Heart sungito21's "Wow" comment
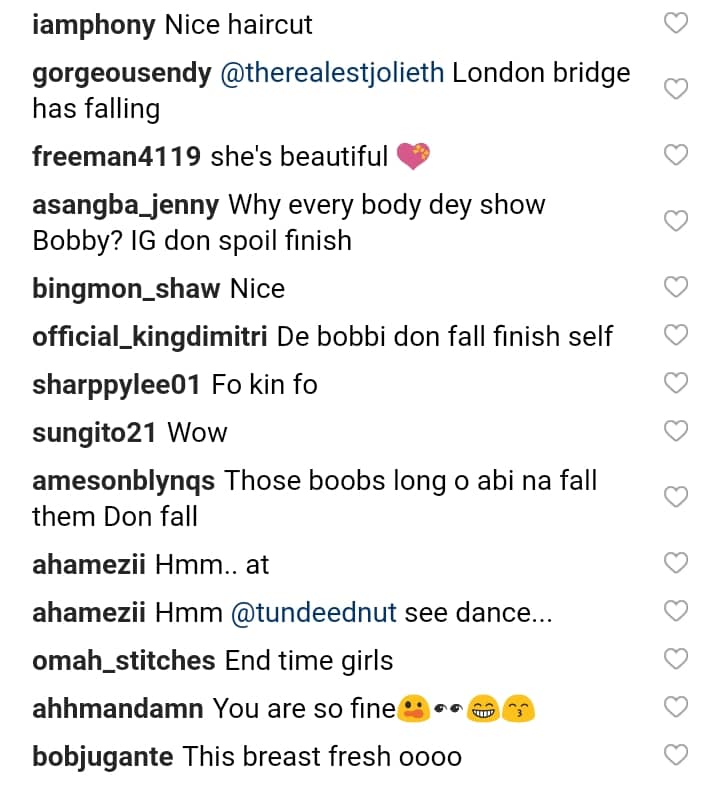Image resolution: width=720 pixels, height=790 pixels. pos(677,431)
